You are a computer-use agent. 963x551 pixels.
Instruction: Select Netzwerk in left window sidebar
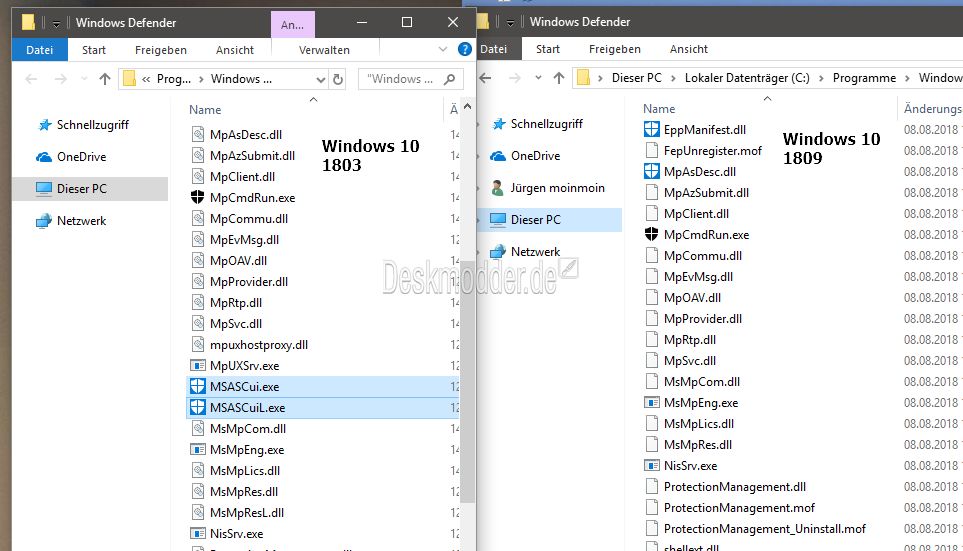click(x=81, y=221)
